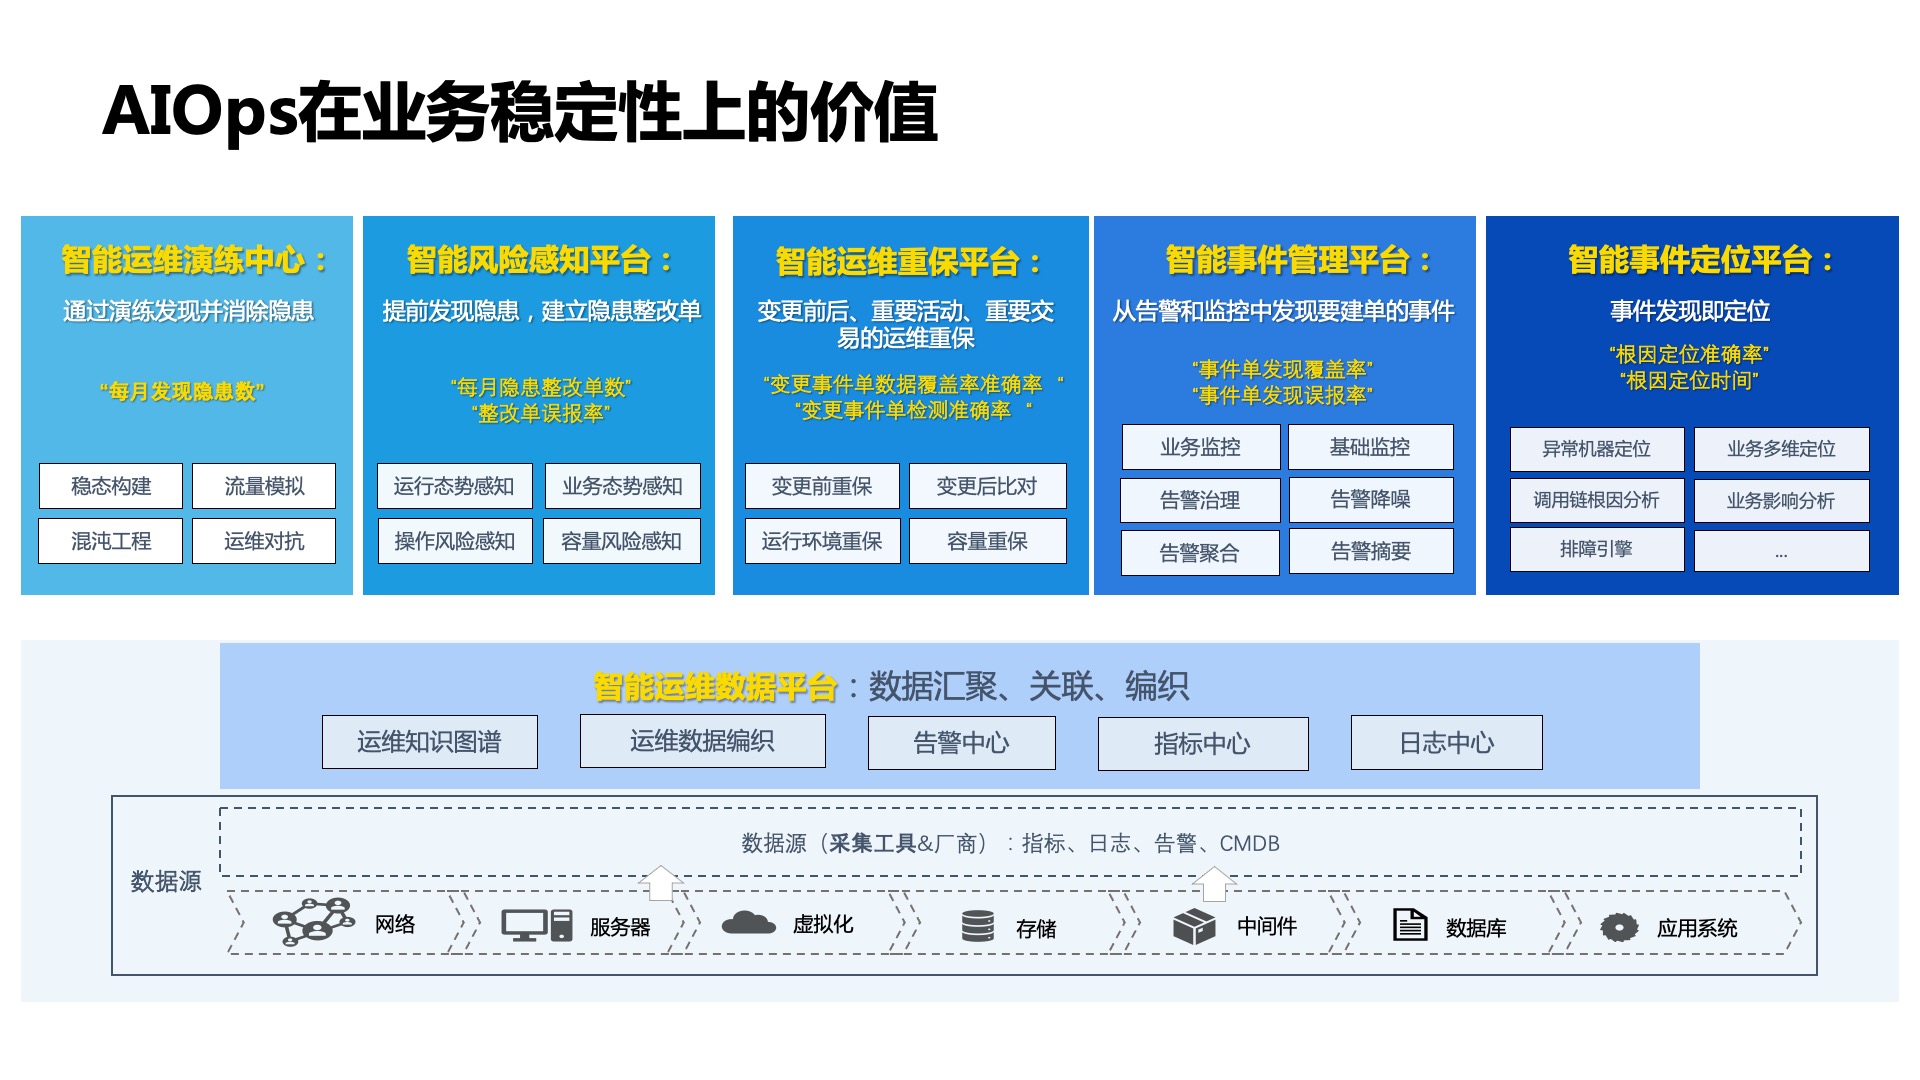This screenshot has width=1920, height=1080.
Task: Click the storage database stack icon
Action: [x=977, y=926]
